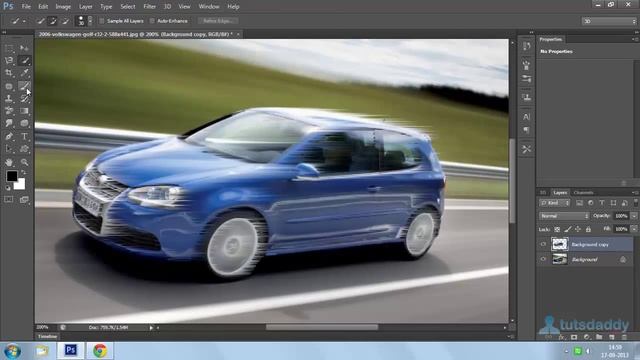640x360 pixels.
Task: Enable Sample All Layers checkbox
Action: click(x=102, y=21)
